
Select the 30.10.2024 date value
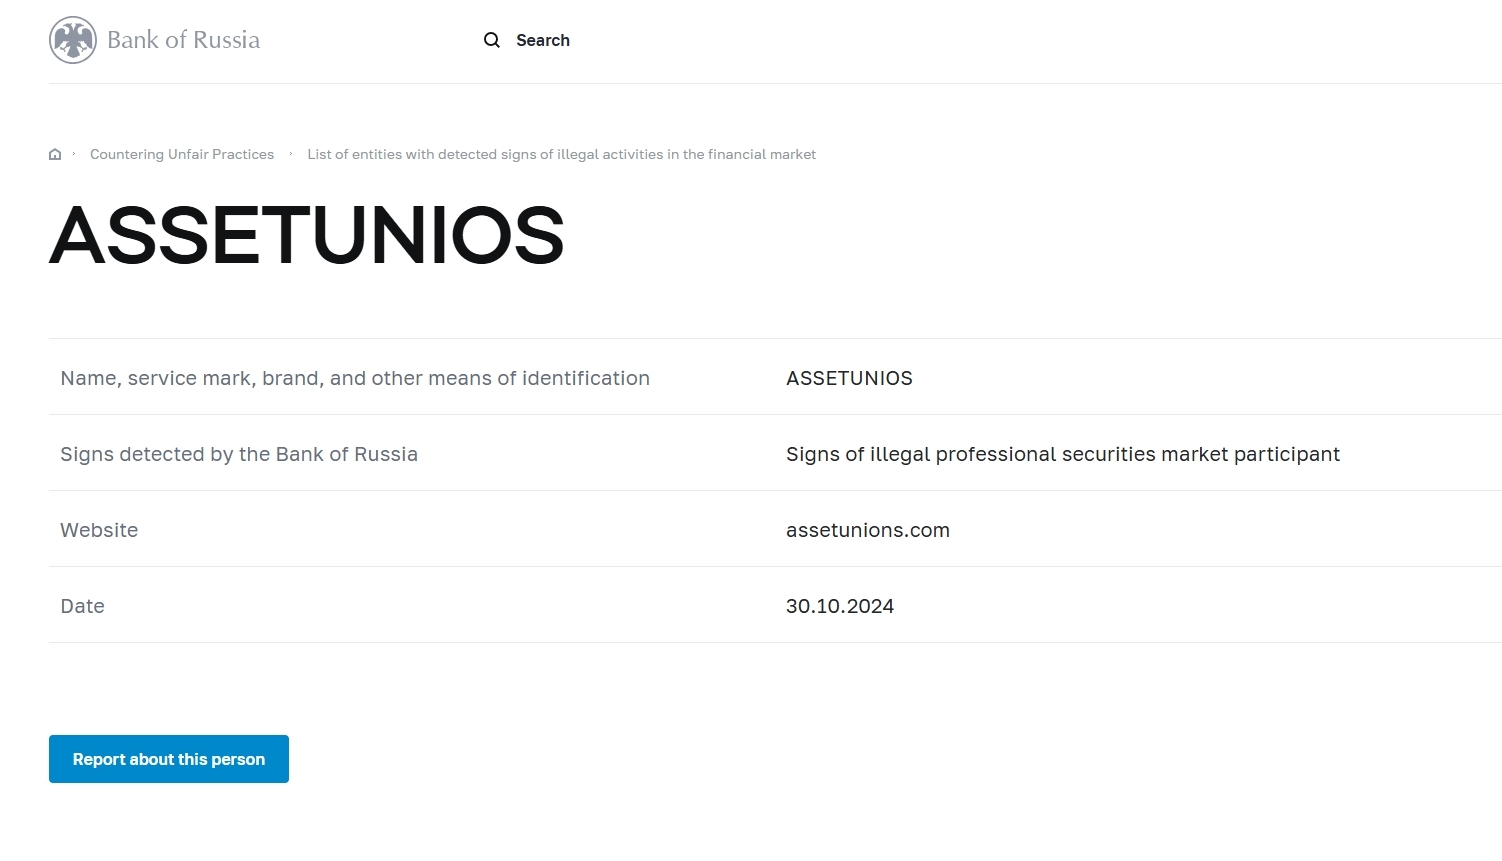pos(839,606)
